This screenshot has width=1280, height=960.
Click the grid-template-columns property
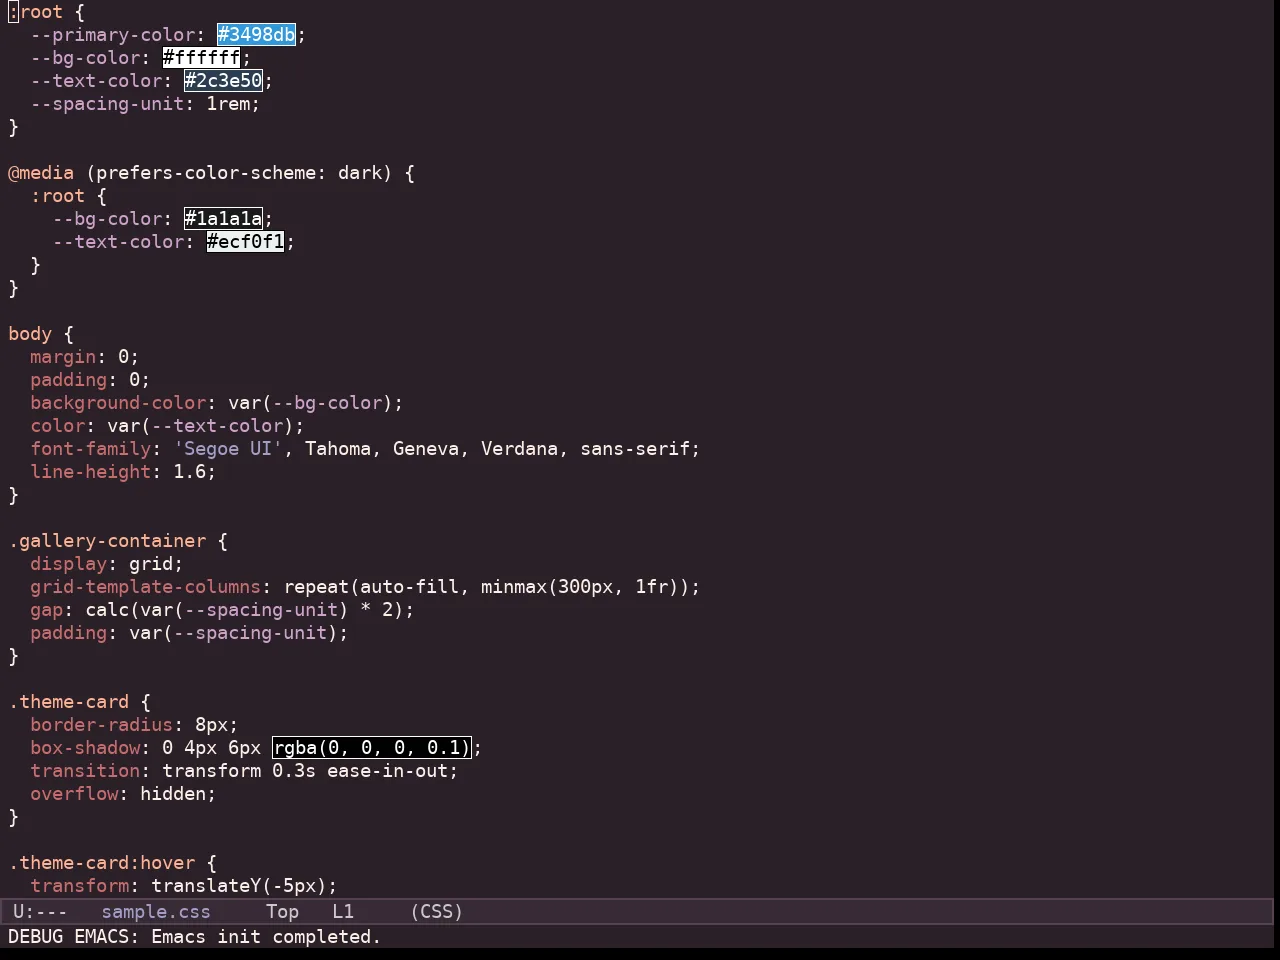145,587
